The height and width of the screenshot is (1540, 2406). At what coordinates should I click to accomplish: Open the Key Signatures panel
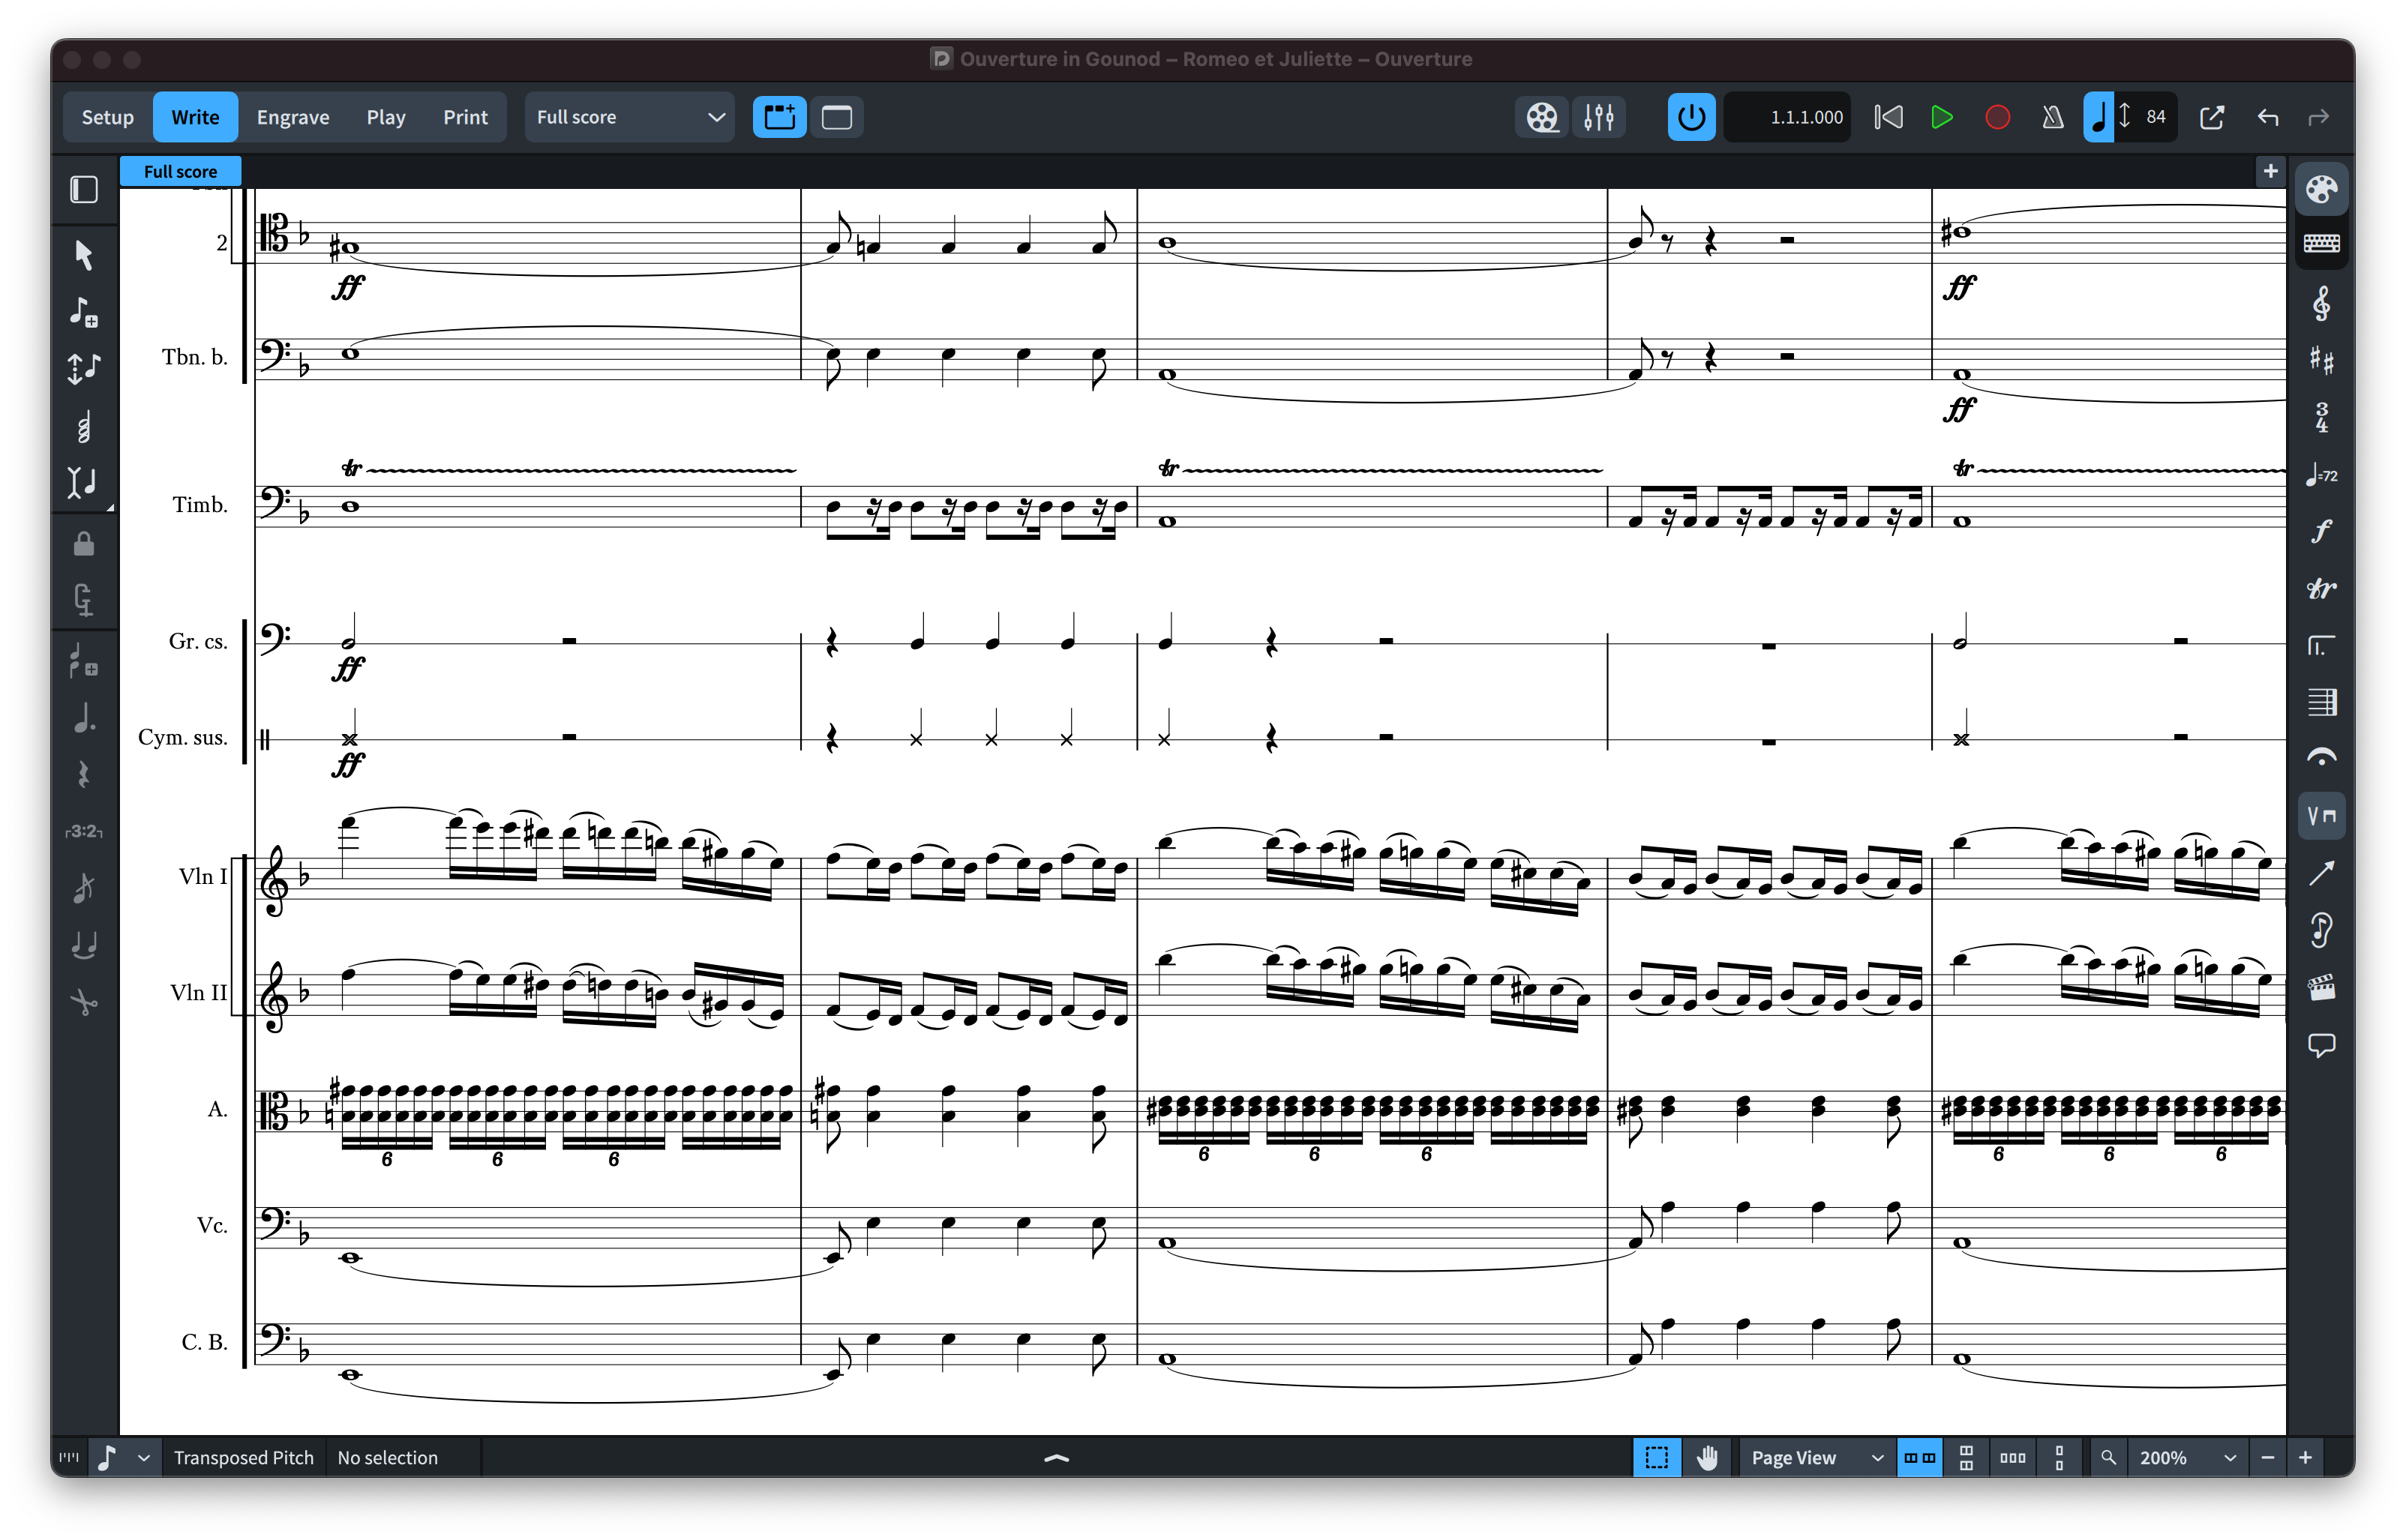coord(2321,360)
